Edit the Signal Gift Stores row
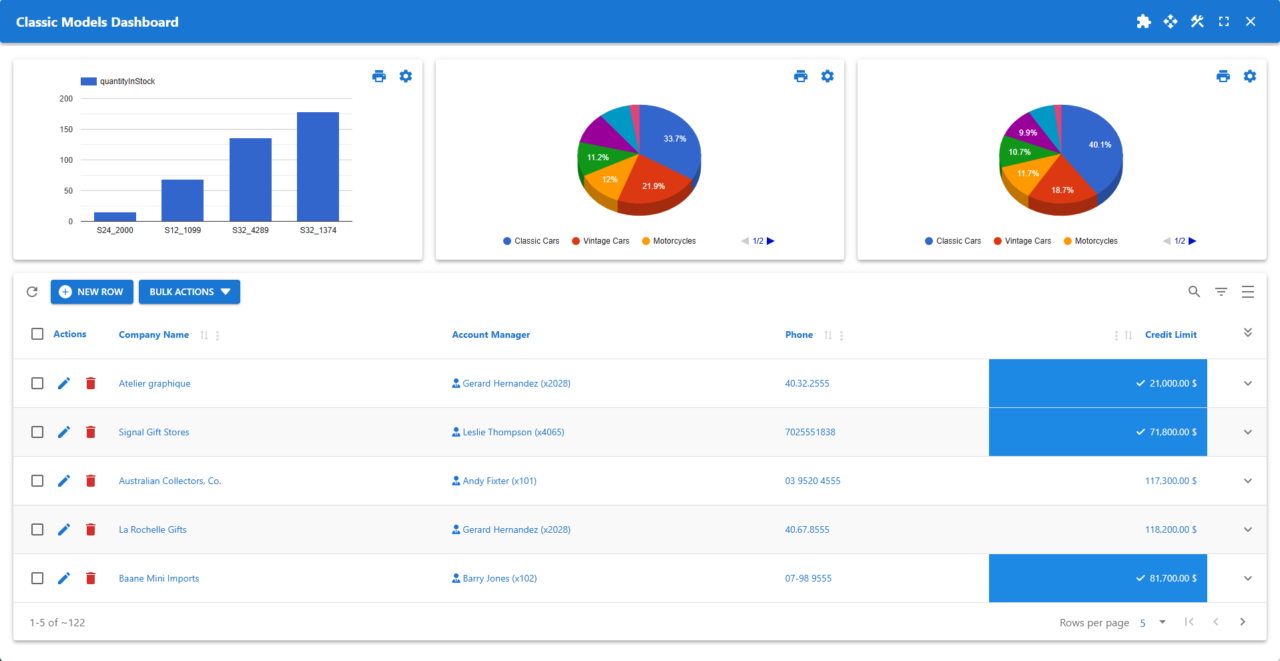 click(64, 432)
